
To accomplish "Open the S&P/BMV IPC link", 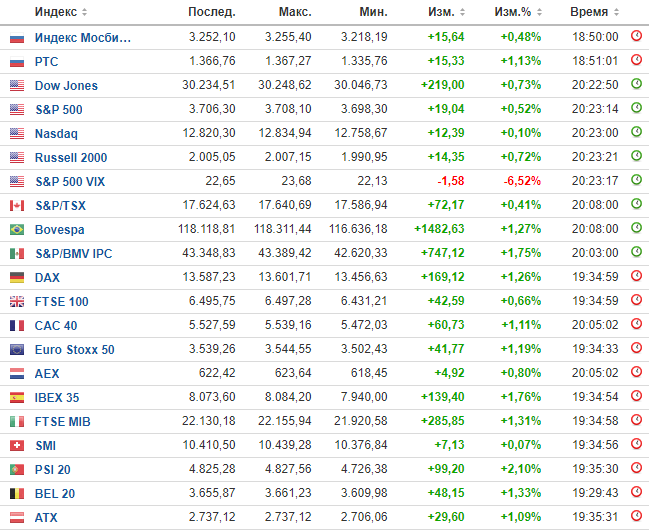I will coord(74,254).
